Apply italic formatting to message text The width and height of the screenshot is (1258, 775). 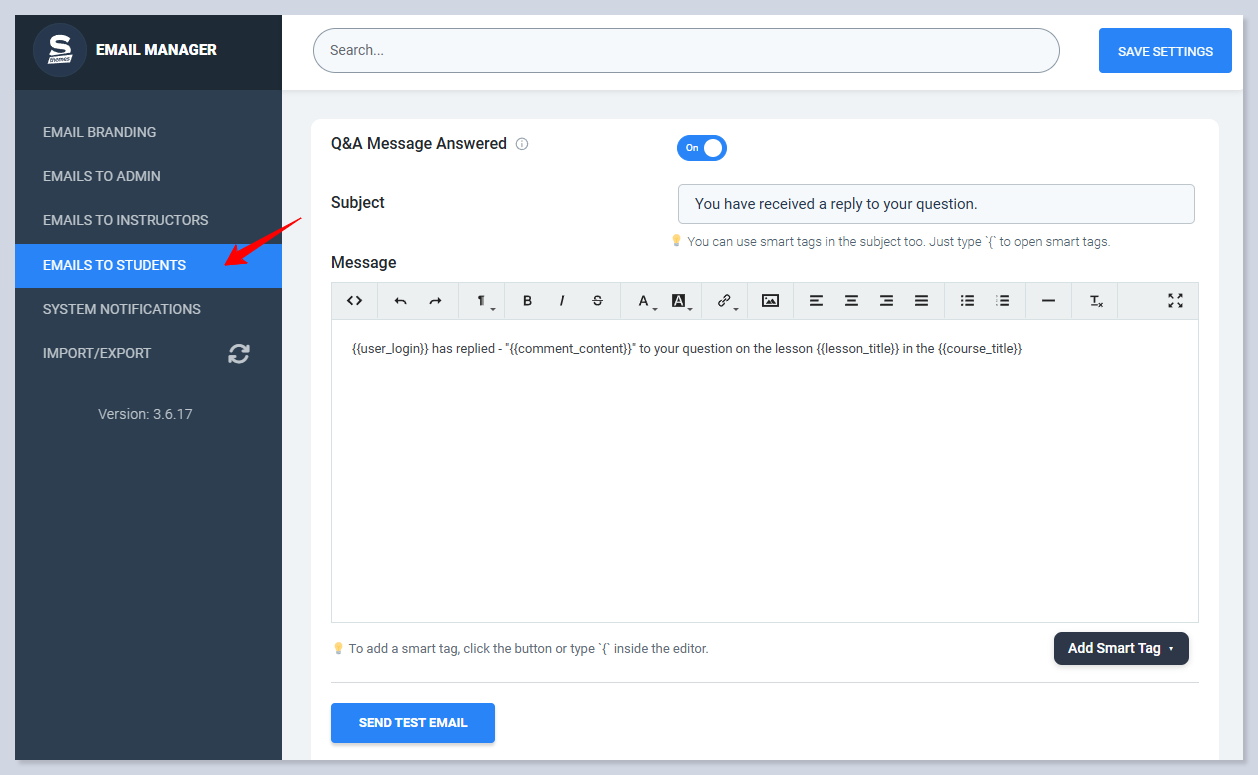[x=562, y=301]
